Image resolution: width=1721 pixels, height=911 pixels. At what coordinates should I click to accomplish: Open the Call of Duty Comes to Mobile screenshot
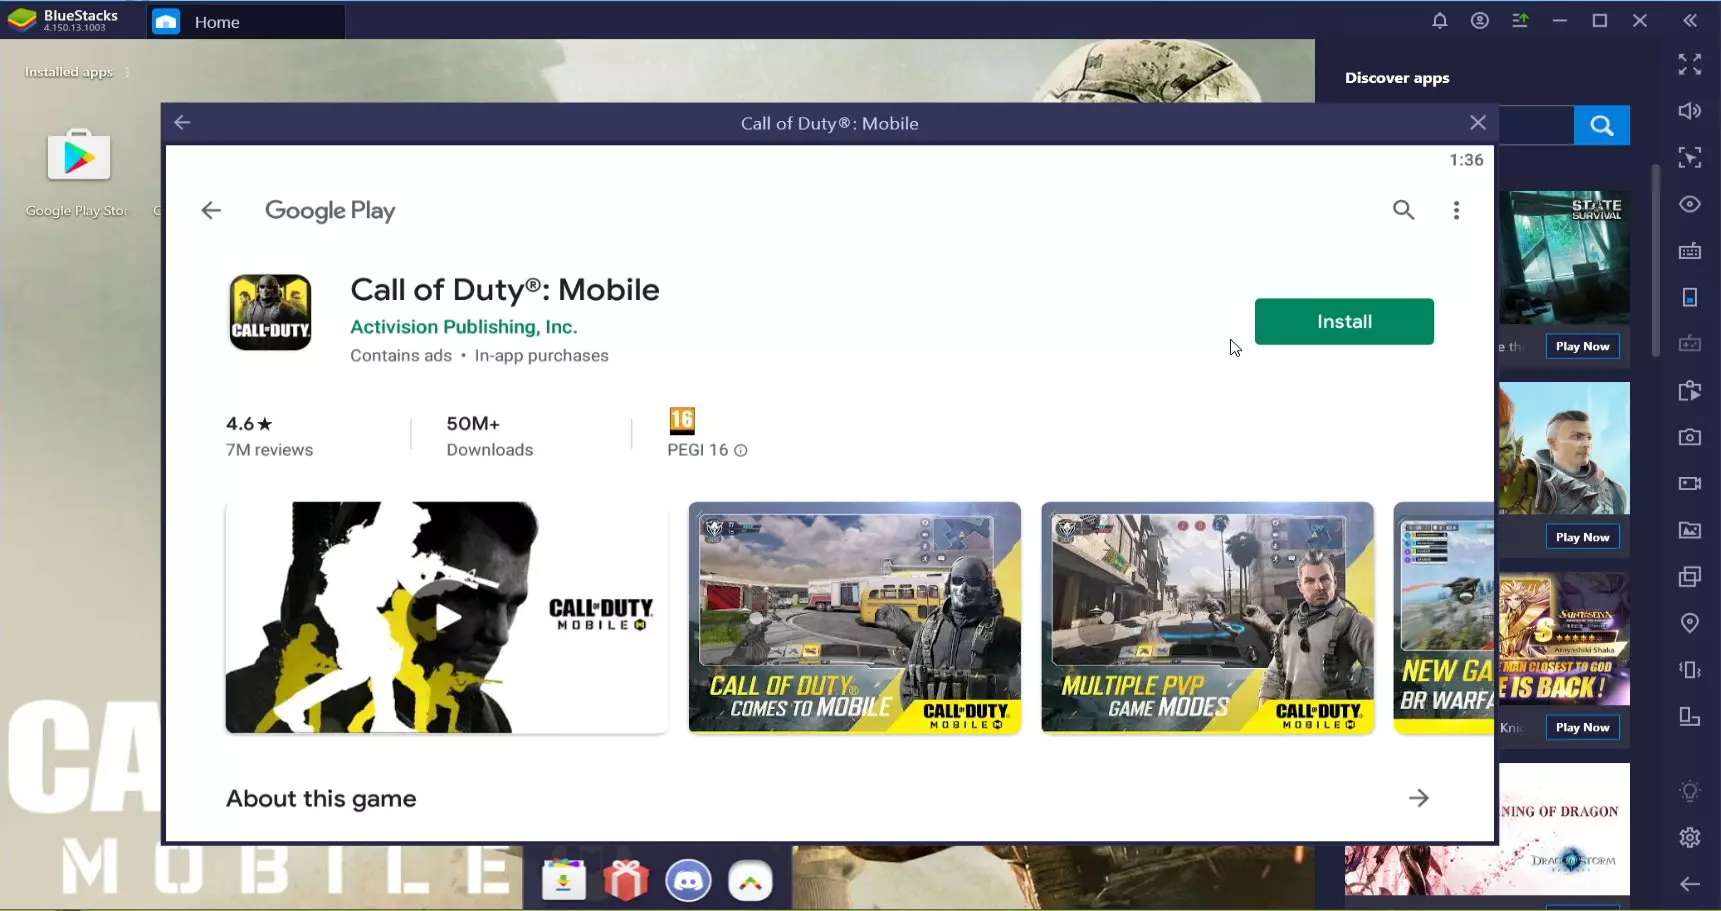tap(854, 618)
